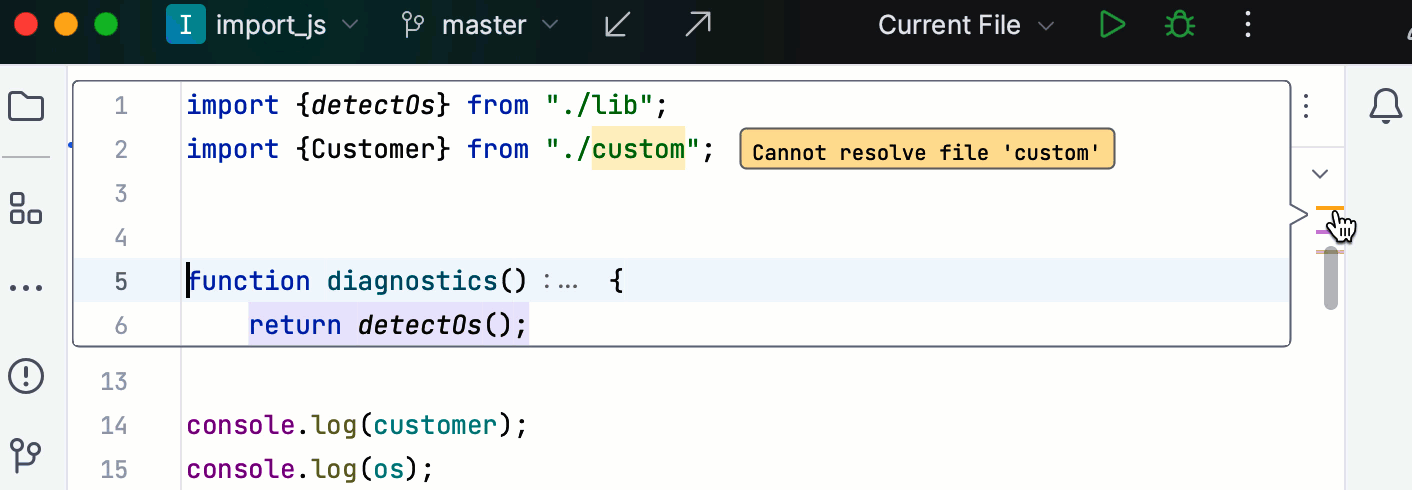Open the Problems tool window
This screenshot has width=1412, height=490.
tap(26, 376)
